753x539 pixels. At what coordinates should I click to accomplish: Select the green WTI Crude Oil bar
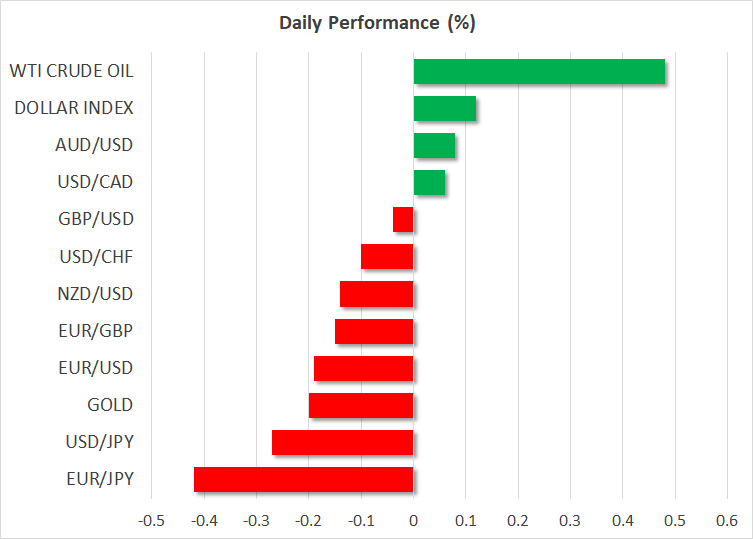click(539, 71)
